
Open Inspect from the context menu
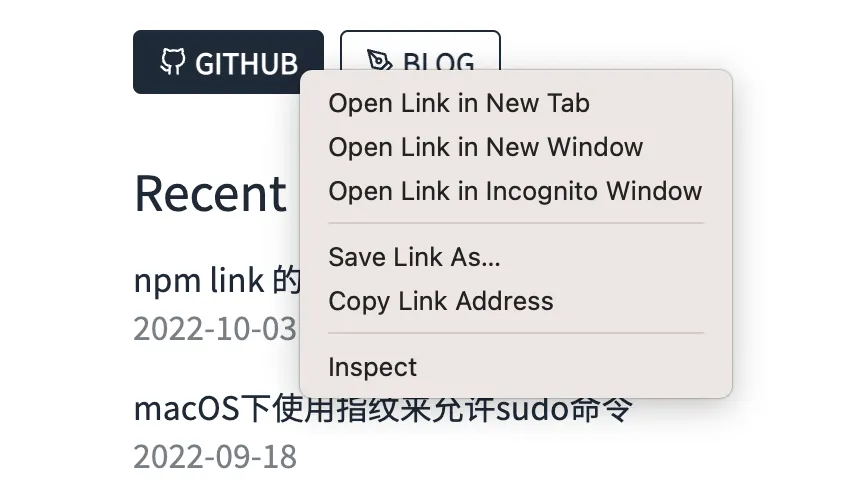tap(372, 367)
